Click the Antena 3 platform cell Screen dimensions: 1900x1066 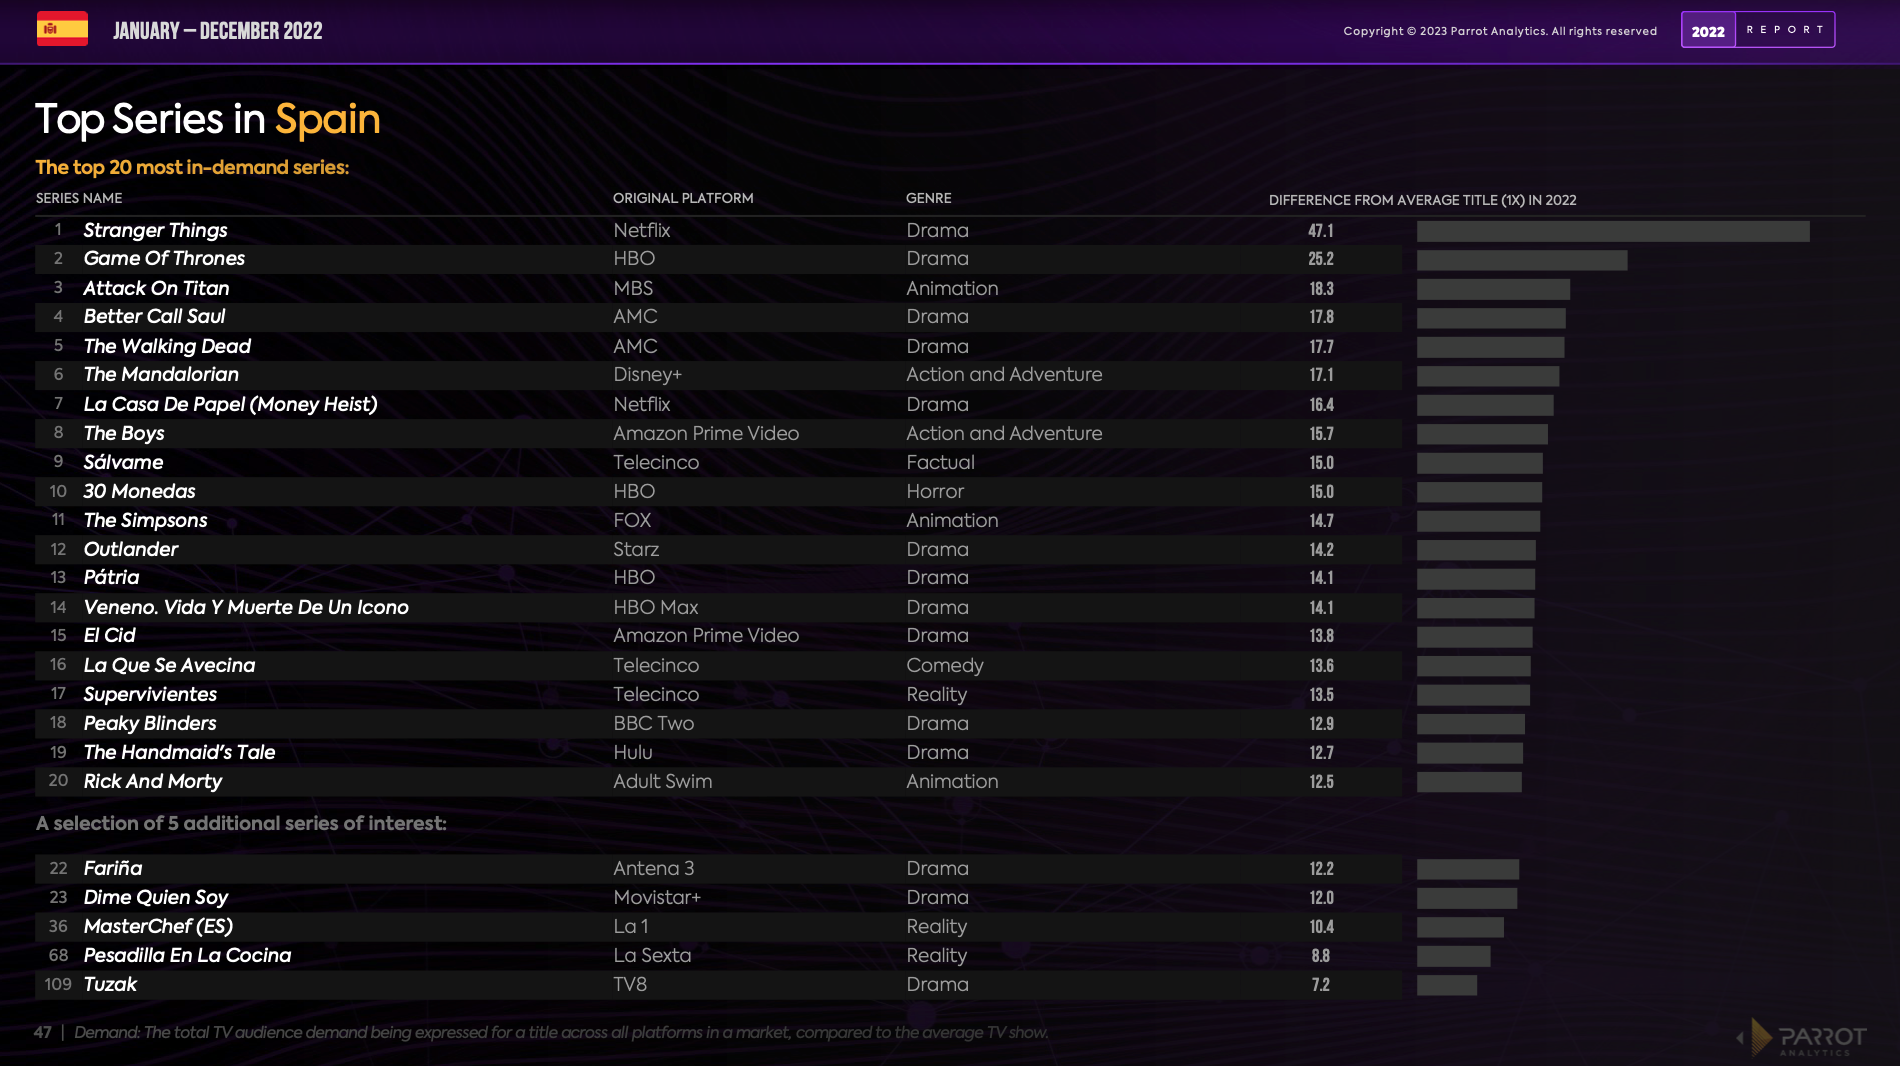[x=654, y=868]
